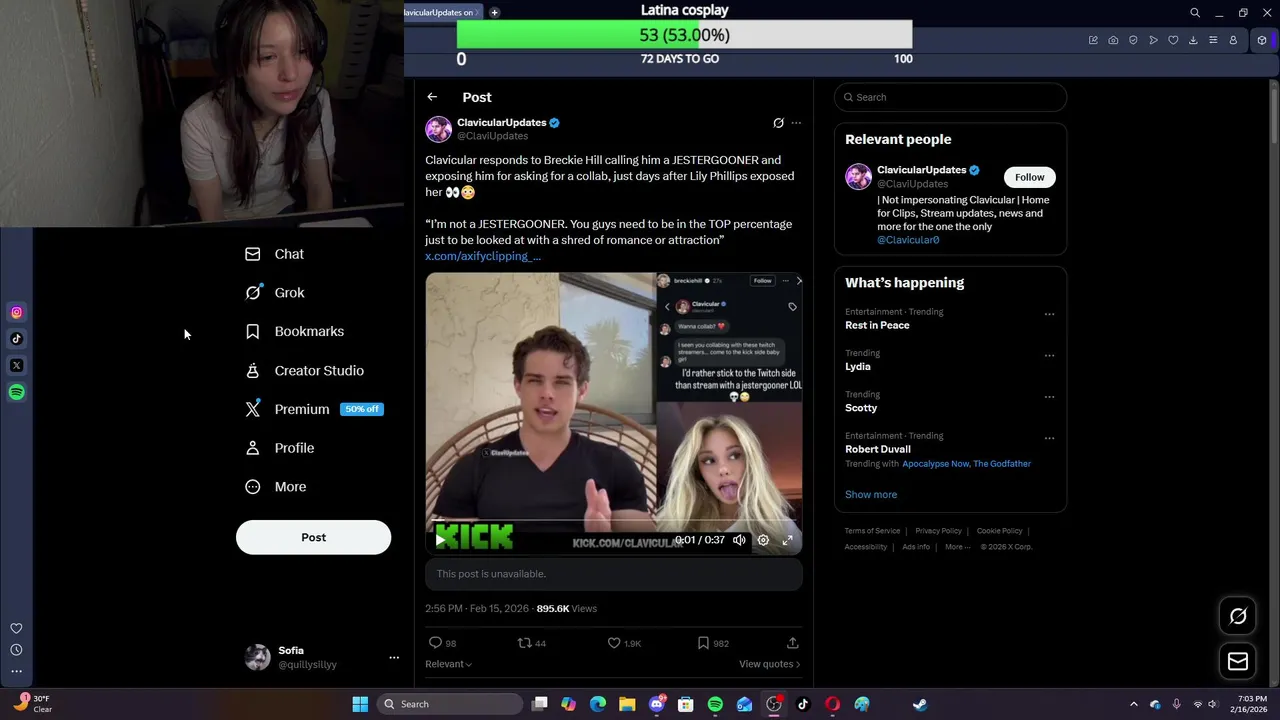Image resolution: width=1280 pixels, height=720 pixels.
Task: Open View quotes link
Action: (769, 664)
